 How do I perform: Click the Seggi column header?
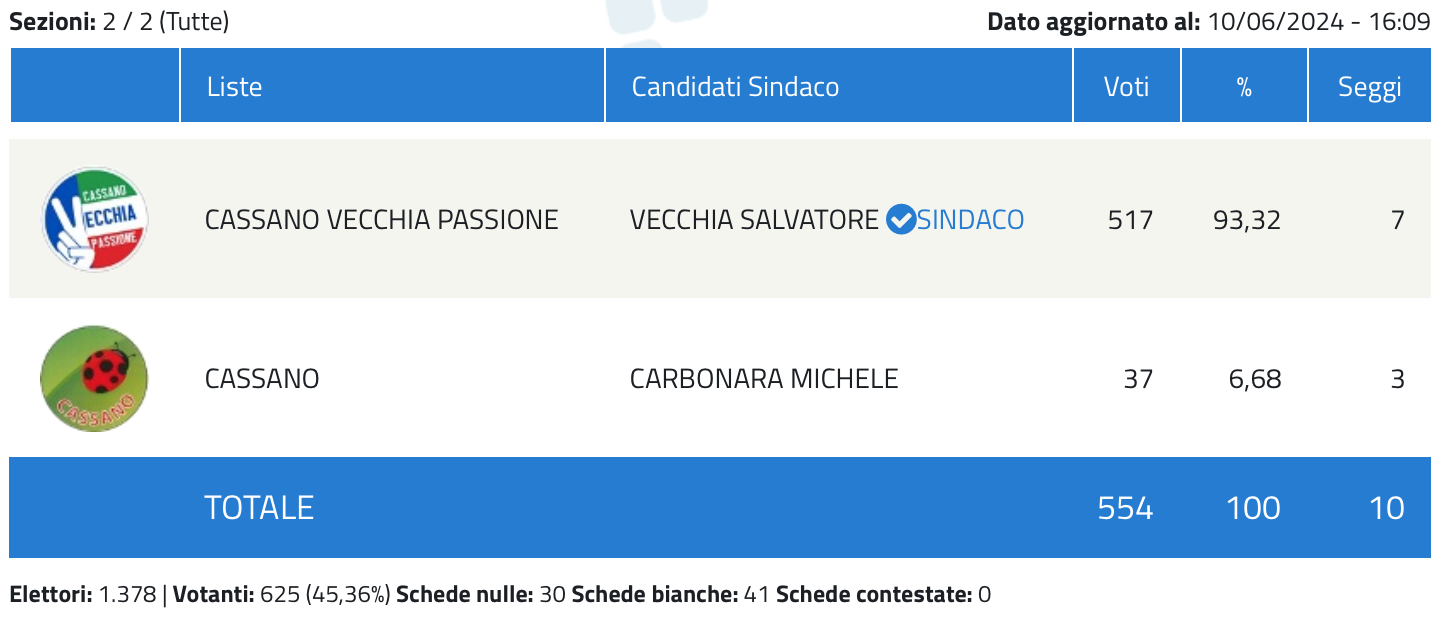[x=1370, y=86]
